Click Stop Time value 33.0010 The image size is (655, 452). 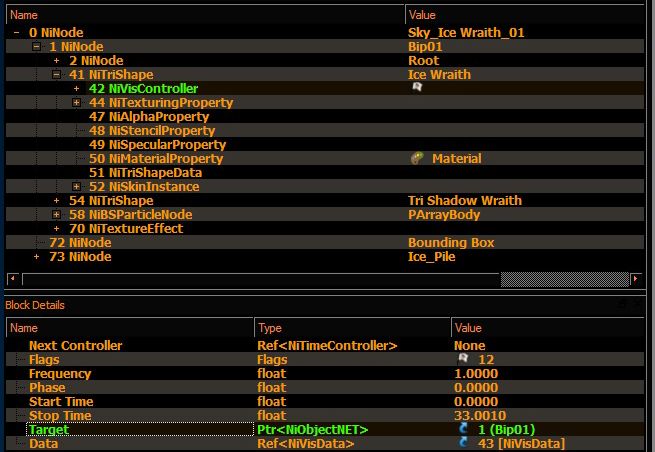pyautogui.click(x=480, y=415)
